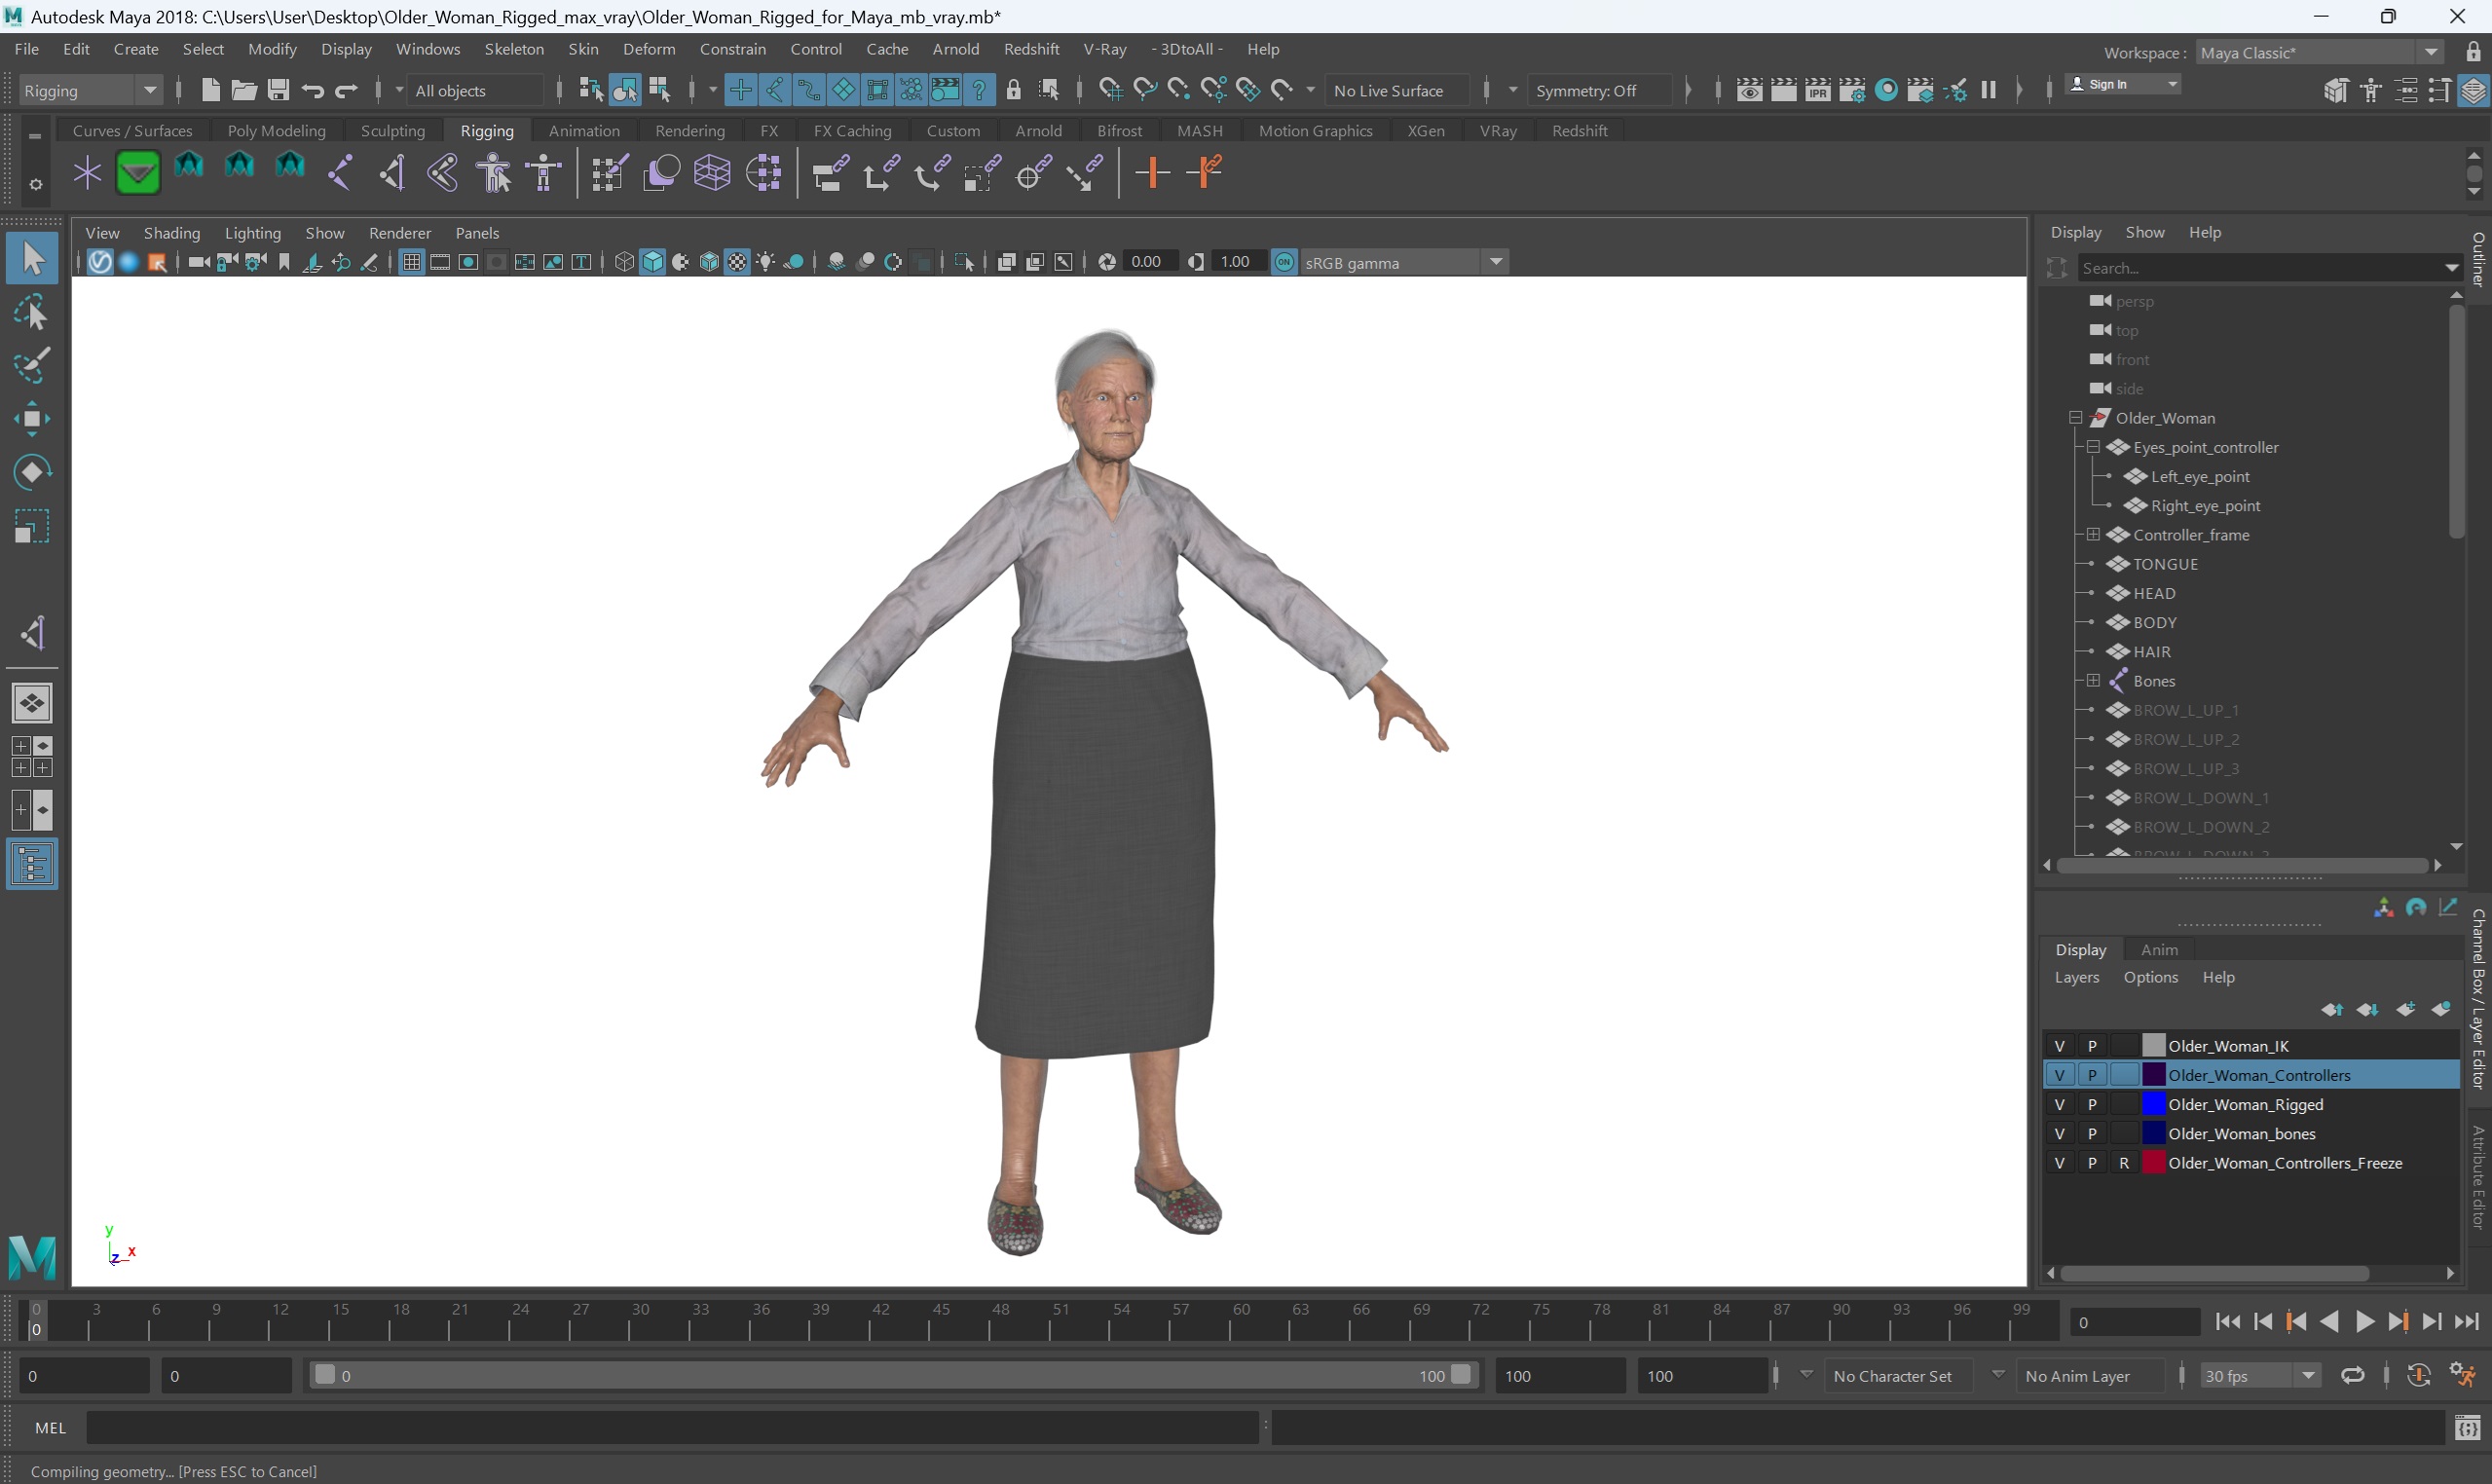The image size is (2492, 1484).
Task: Toggle visibility V for Older_Woman_IK layer
Action: 2059,1045
